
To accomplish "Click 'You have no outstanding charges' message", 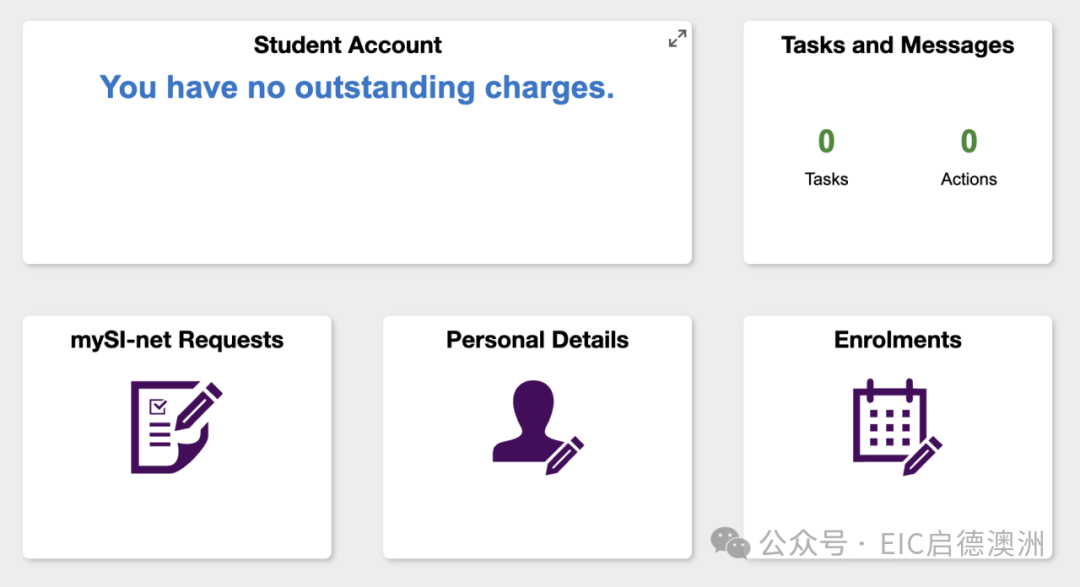I will click(357, 87).
